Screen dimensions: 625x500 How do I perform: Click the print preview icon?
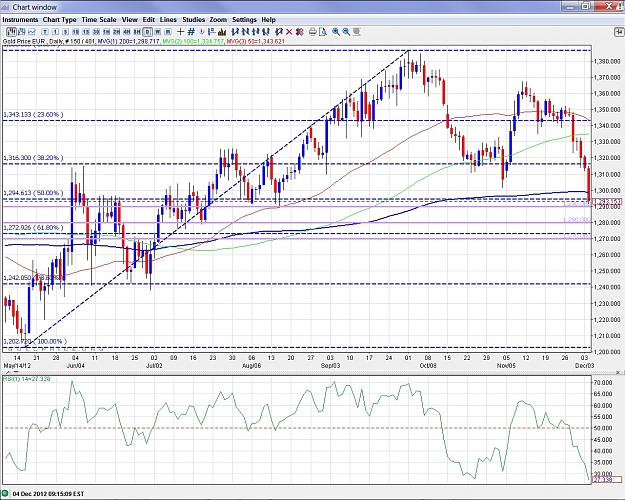pos(323,32)
